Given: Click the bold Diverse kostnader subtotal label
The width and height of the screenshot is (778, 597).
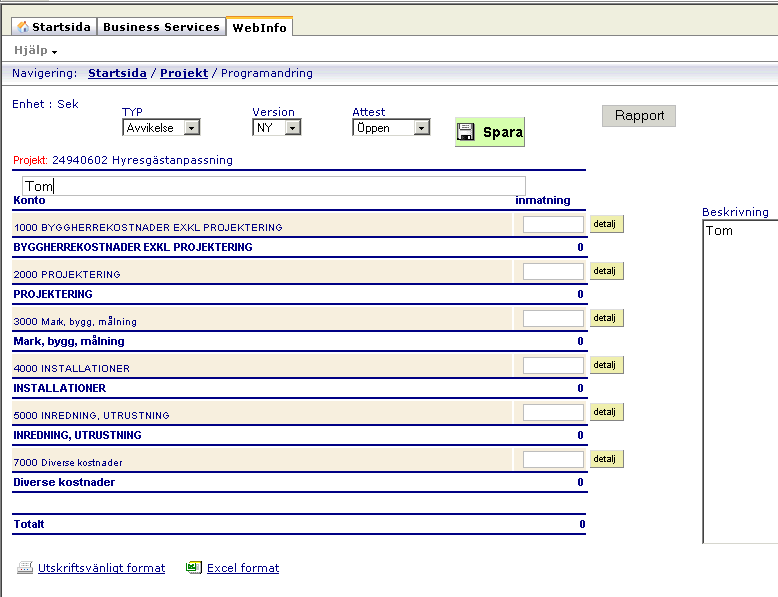Looking at the screenshot, I should (x=64, y=482).
